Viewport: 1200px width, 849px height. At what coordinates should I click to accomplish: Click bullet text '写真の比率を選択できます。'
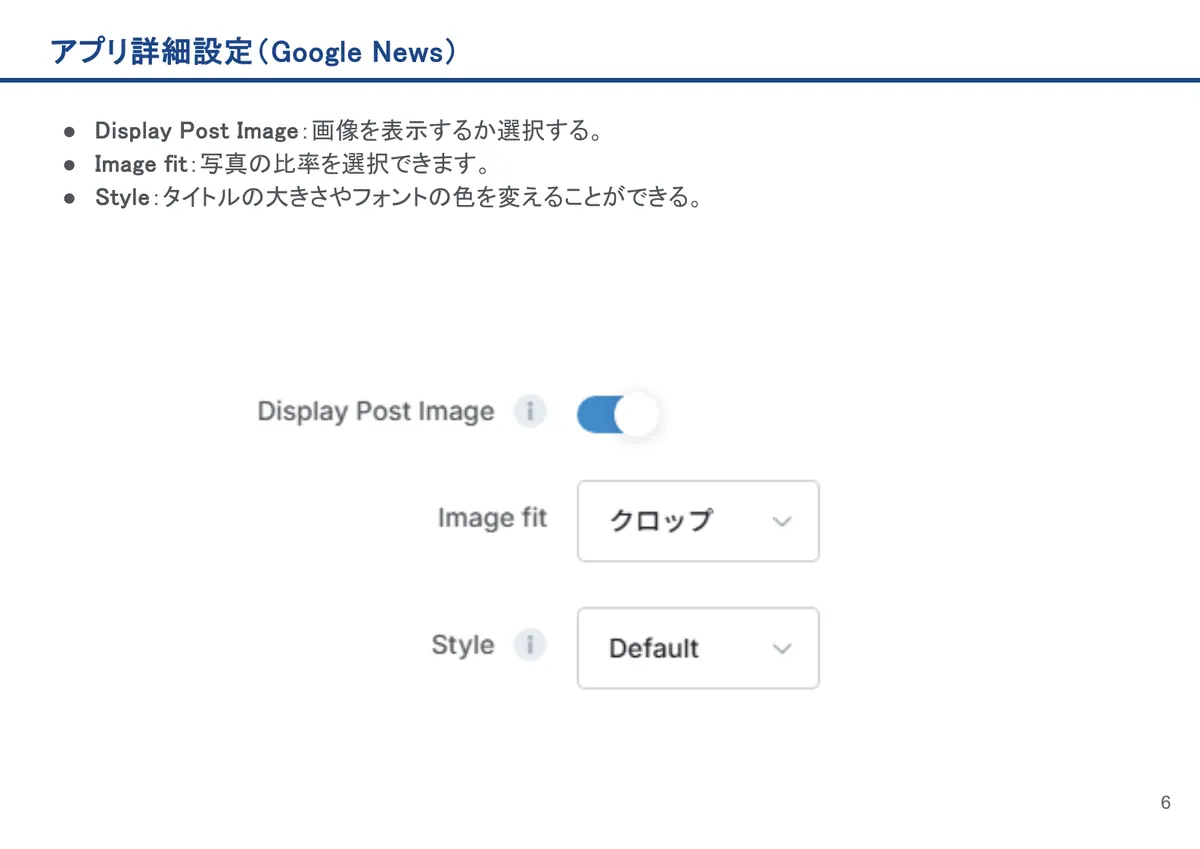[x=346, y=164]
